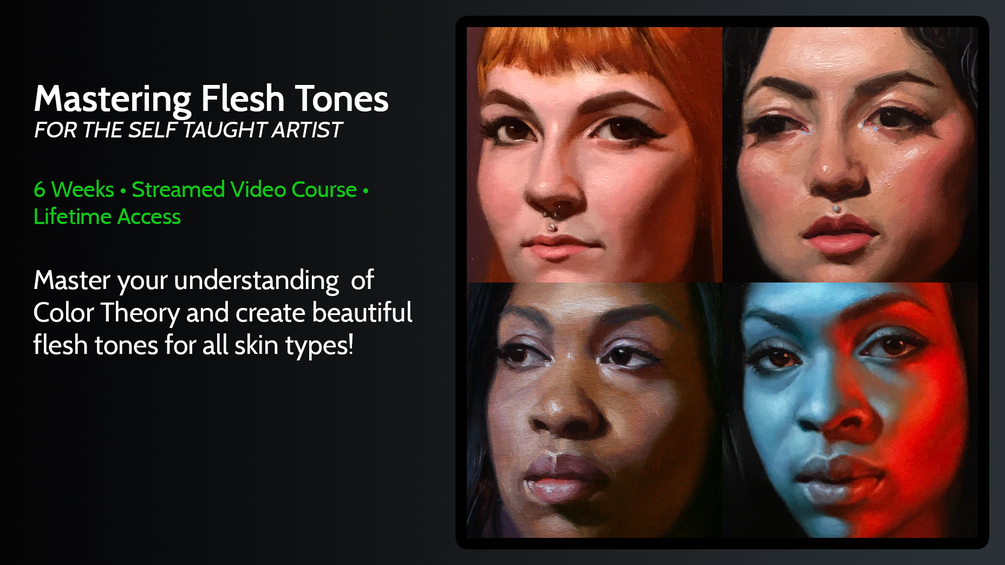Select the blue and red lit portrait
This screenshot has height=565, width=1005.
pyautogui.click(x=850, y=410)
